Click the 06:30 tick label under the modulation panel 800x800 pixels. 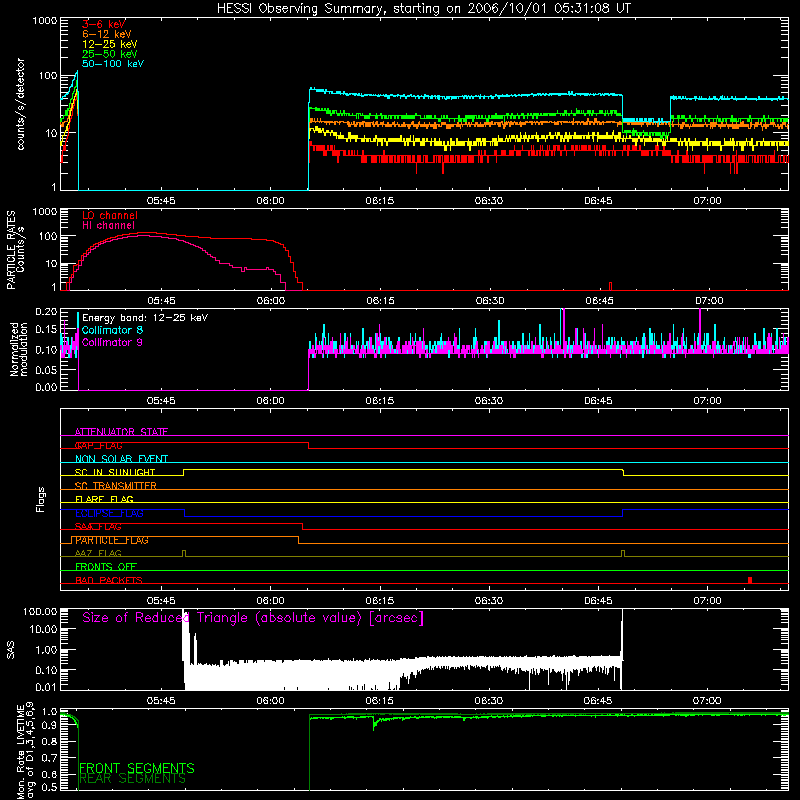click(x=489, y=401)
